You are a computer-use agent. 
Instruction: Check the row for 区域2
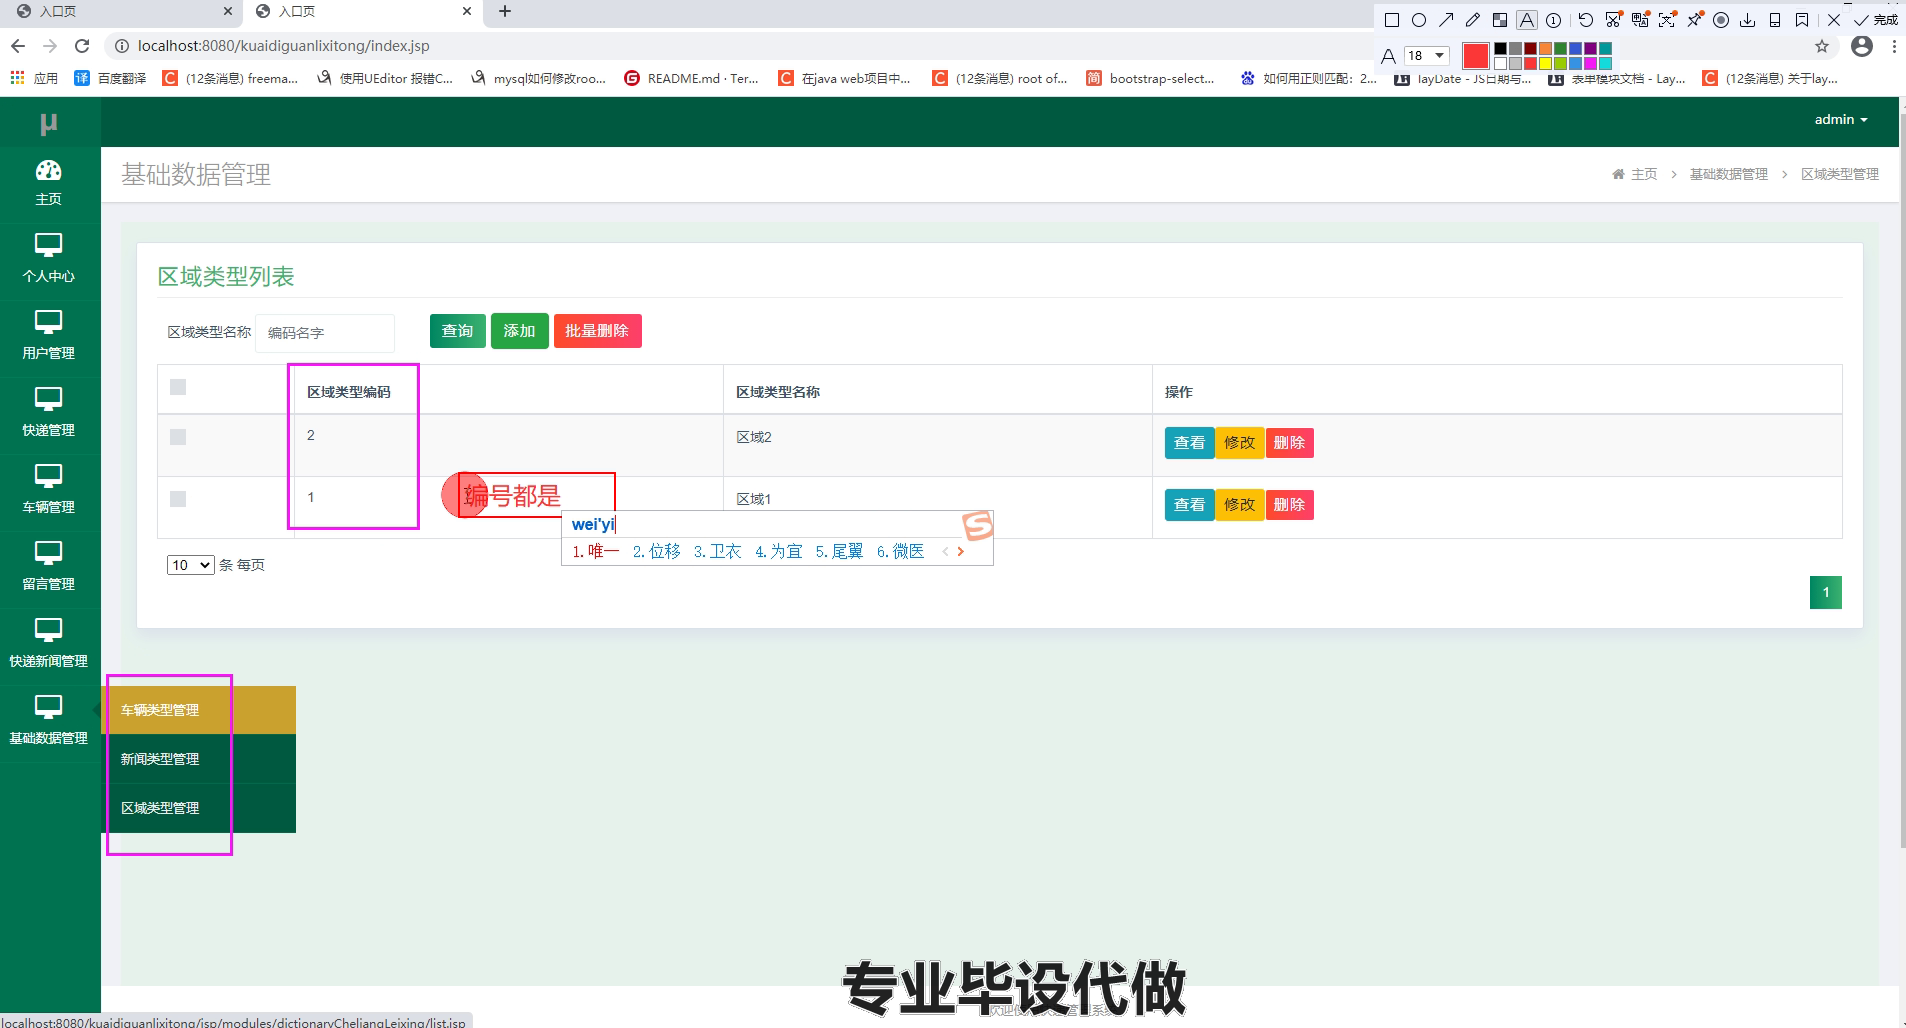(178, 437)
